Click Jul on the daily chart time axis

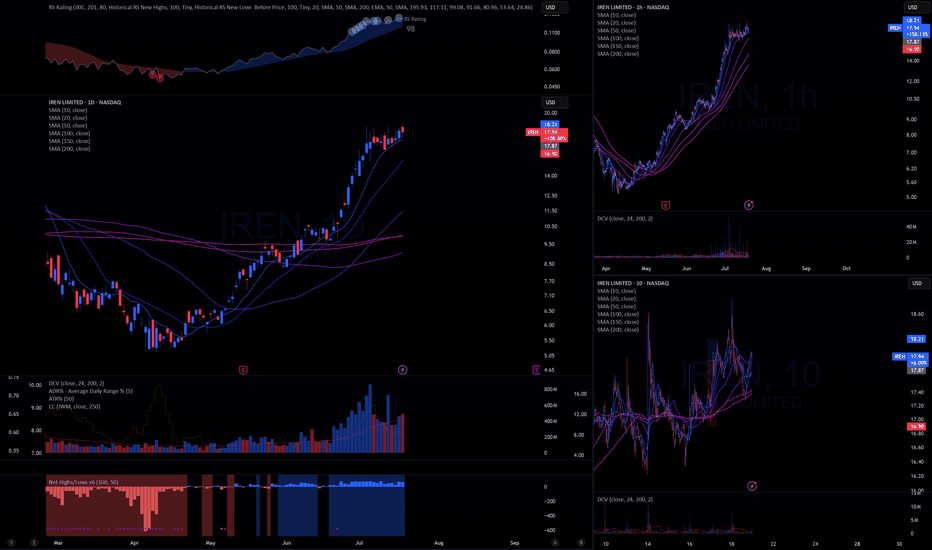359,543
